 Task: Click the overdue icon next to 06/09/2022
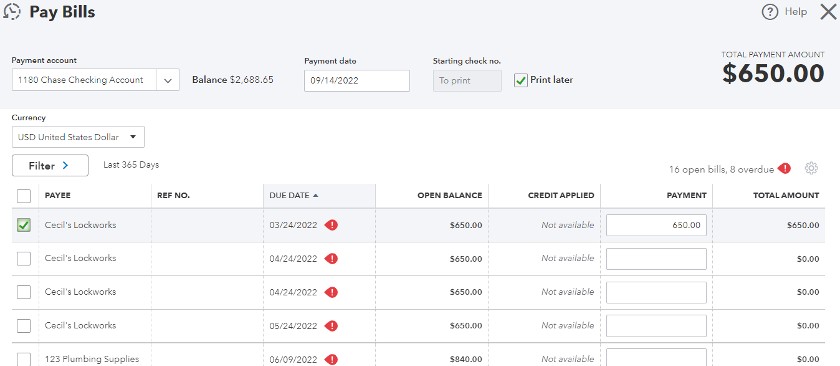[332, 359]
